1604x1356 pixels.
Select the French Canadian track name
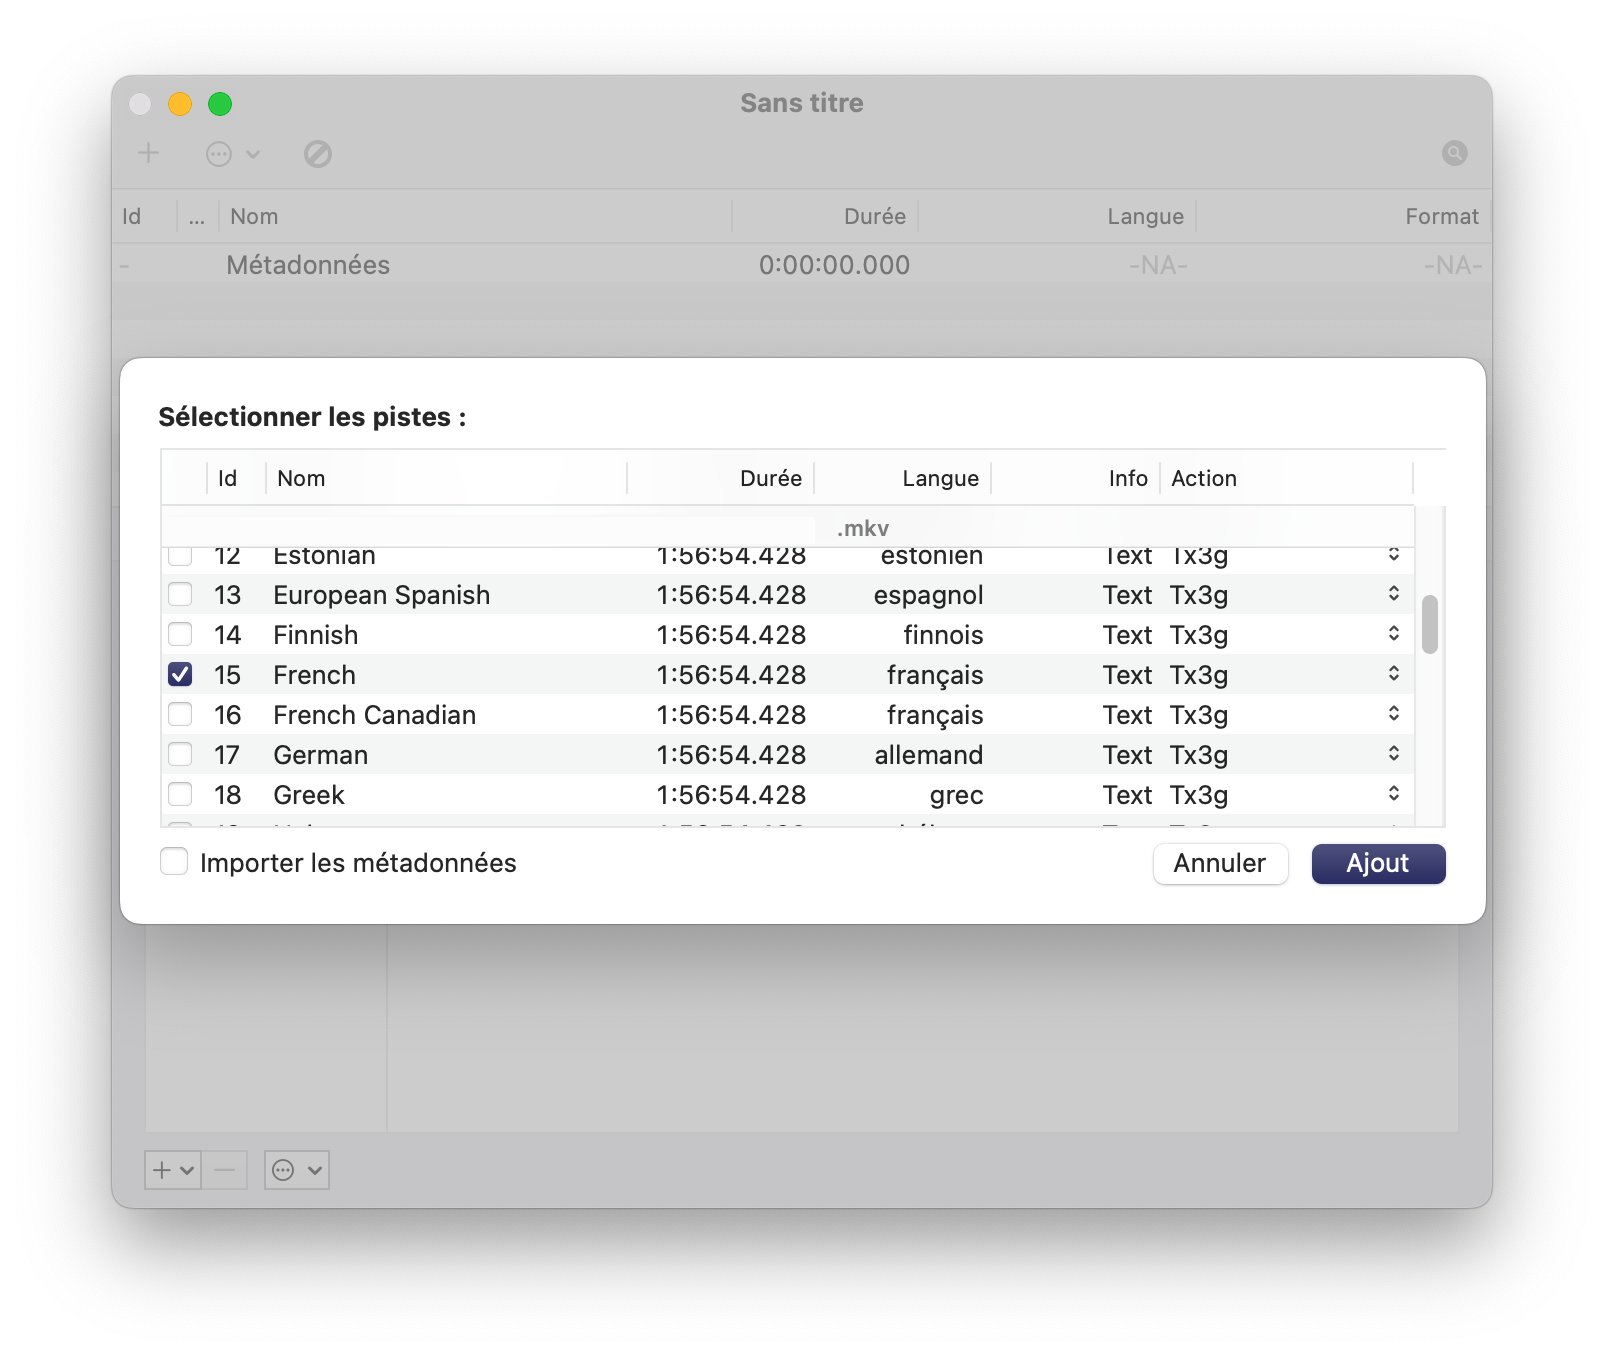(x=375, y=715)
